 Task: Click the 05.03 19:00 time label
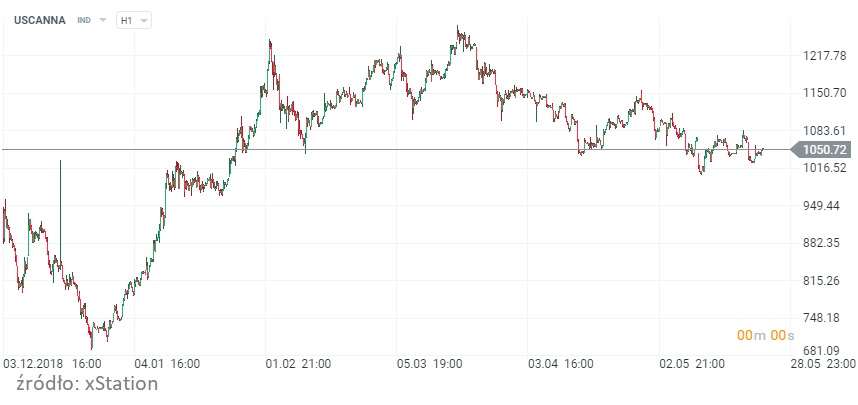tap(428, 364)
